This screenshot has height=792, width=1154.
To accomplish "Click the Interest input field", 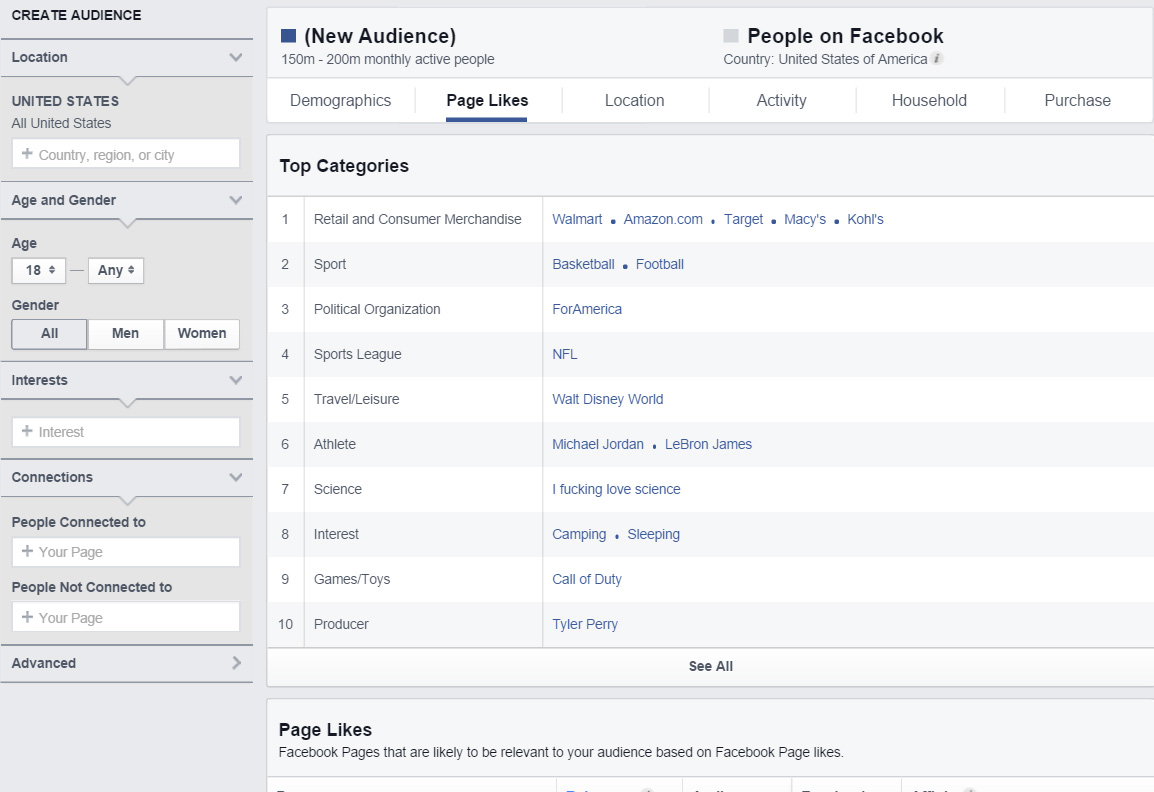I will pos(126,432).
